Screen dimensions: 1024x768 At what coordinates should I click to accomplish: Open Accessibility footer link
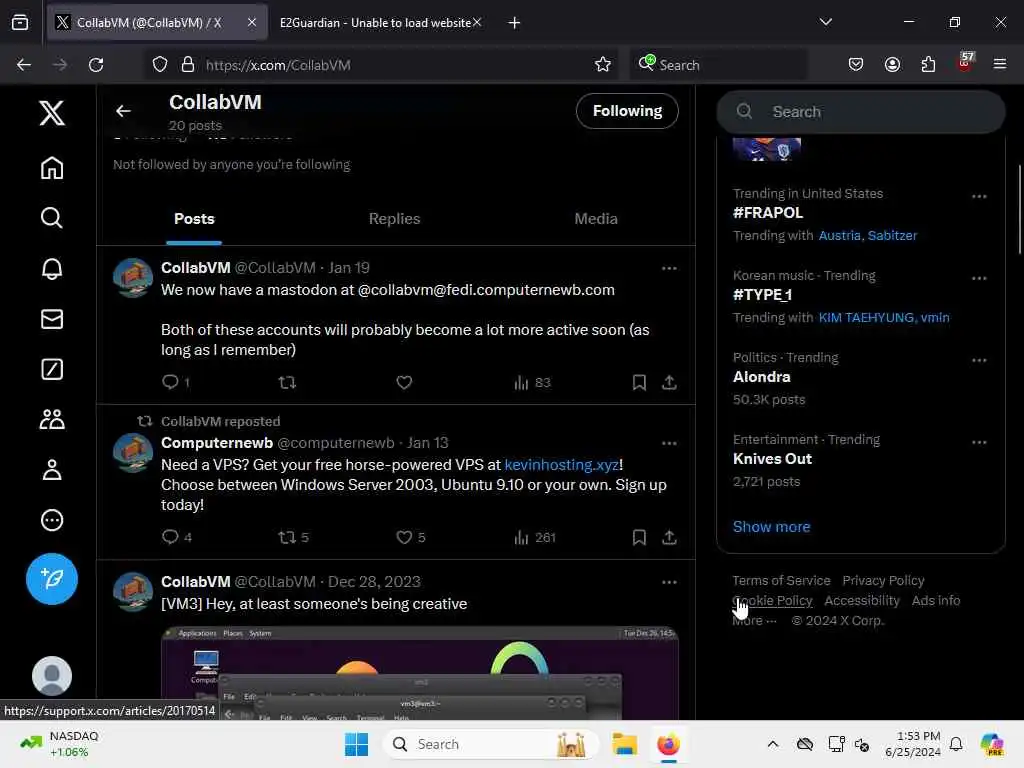click(861, 600)
